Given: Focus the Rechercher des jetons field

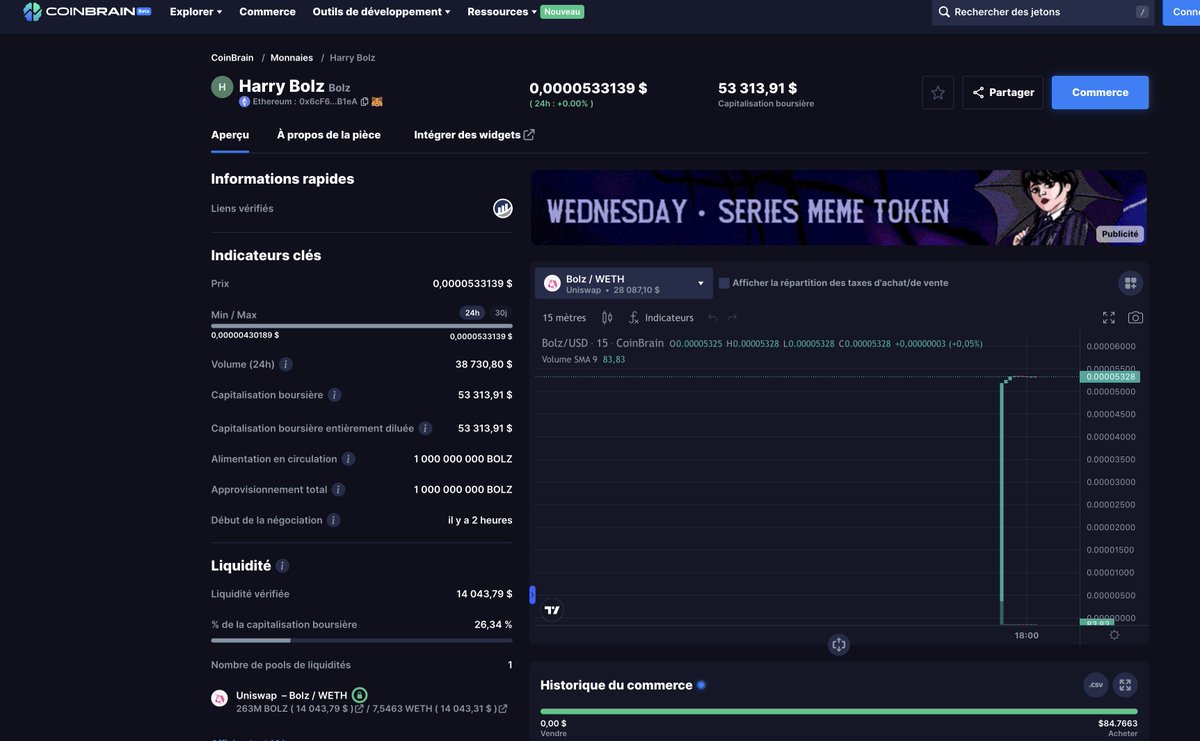Looking at the screenshot, I should [x=1043, y=12].
